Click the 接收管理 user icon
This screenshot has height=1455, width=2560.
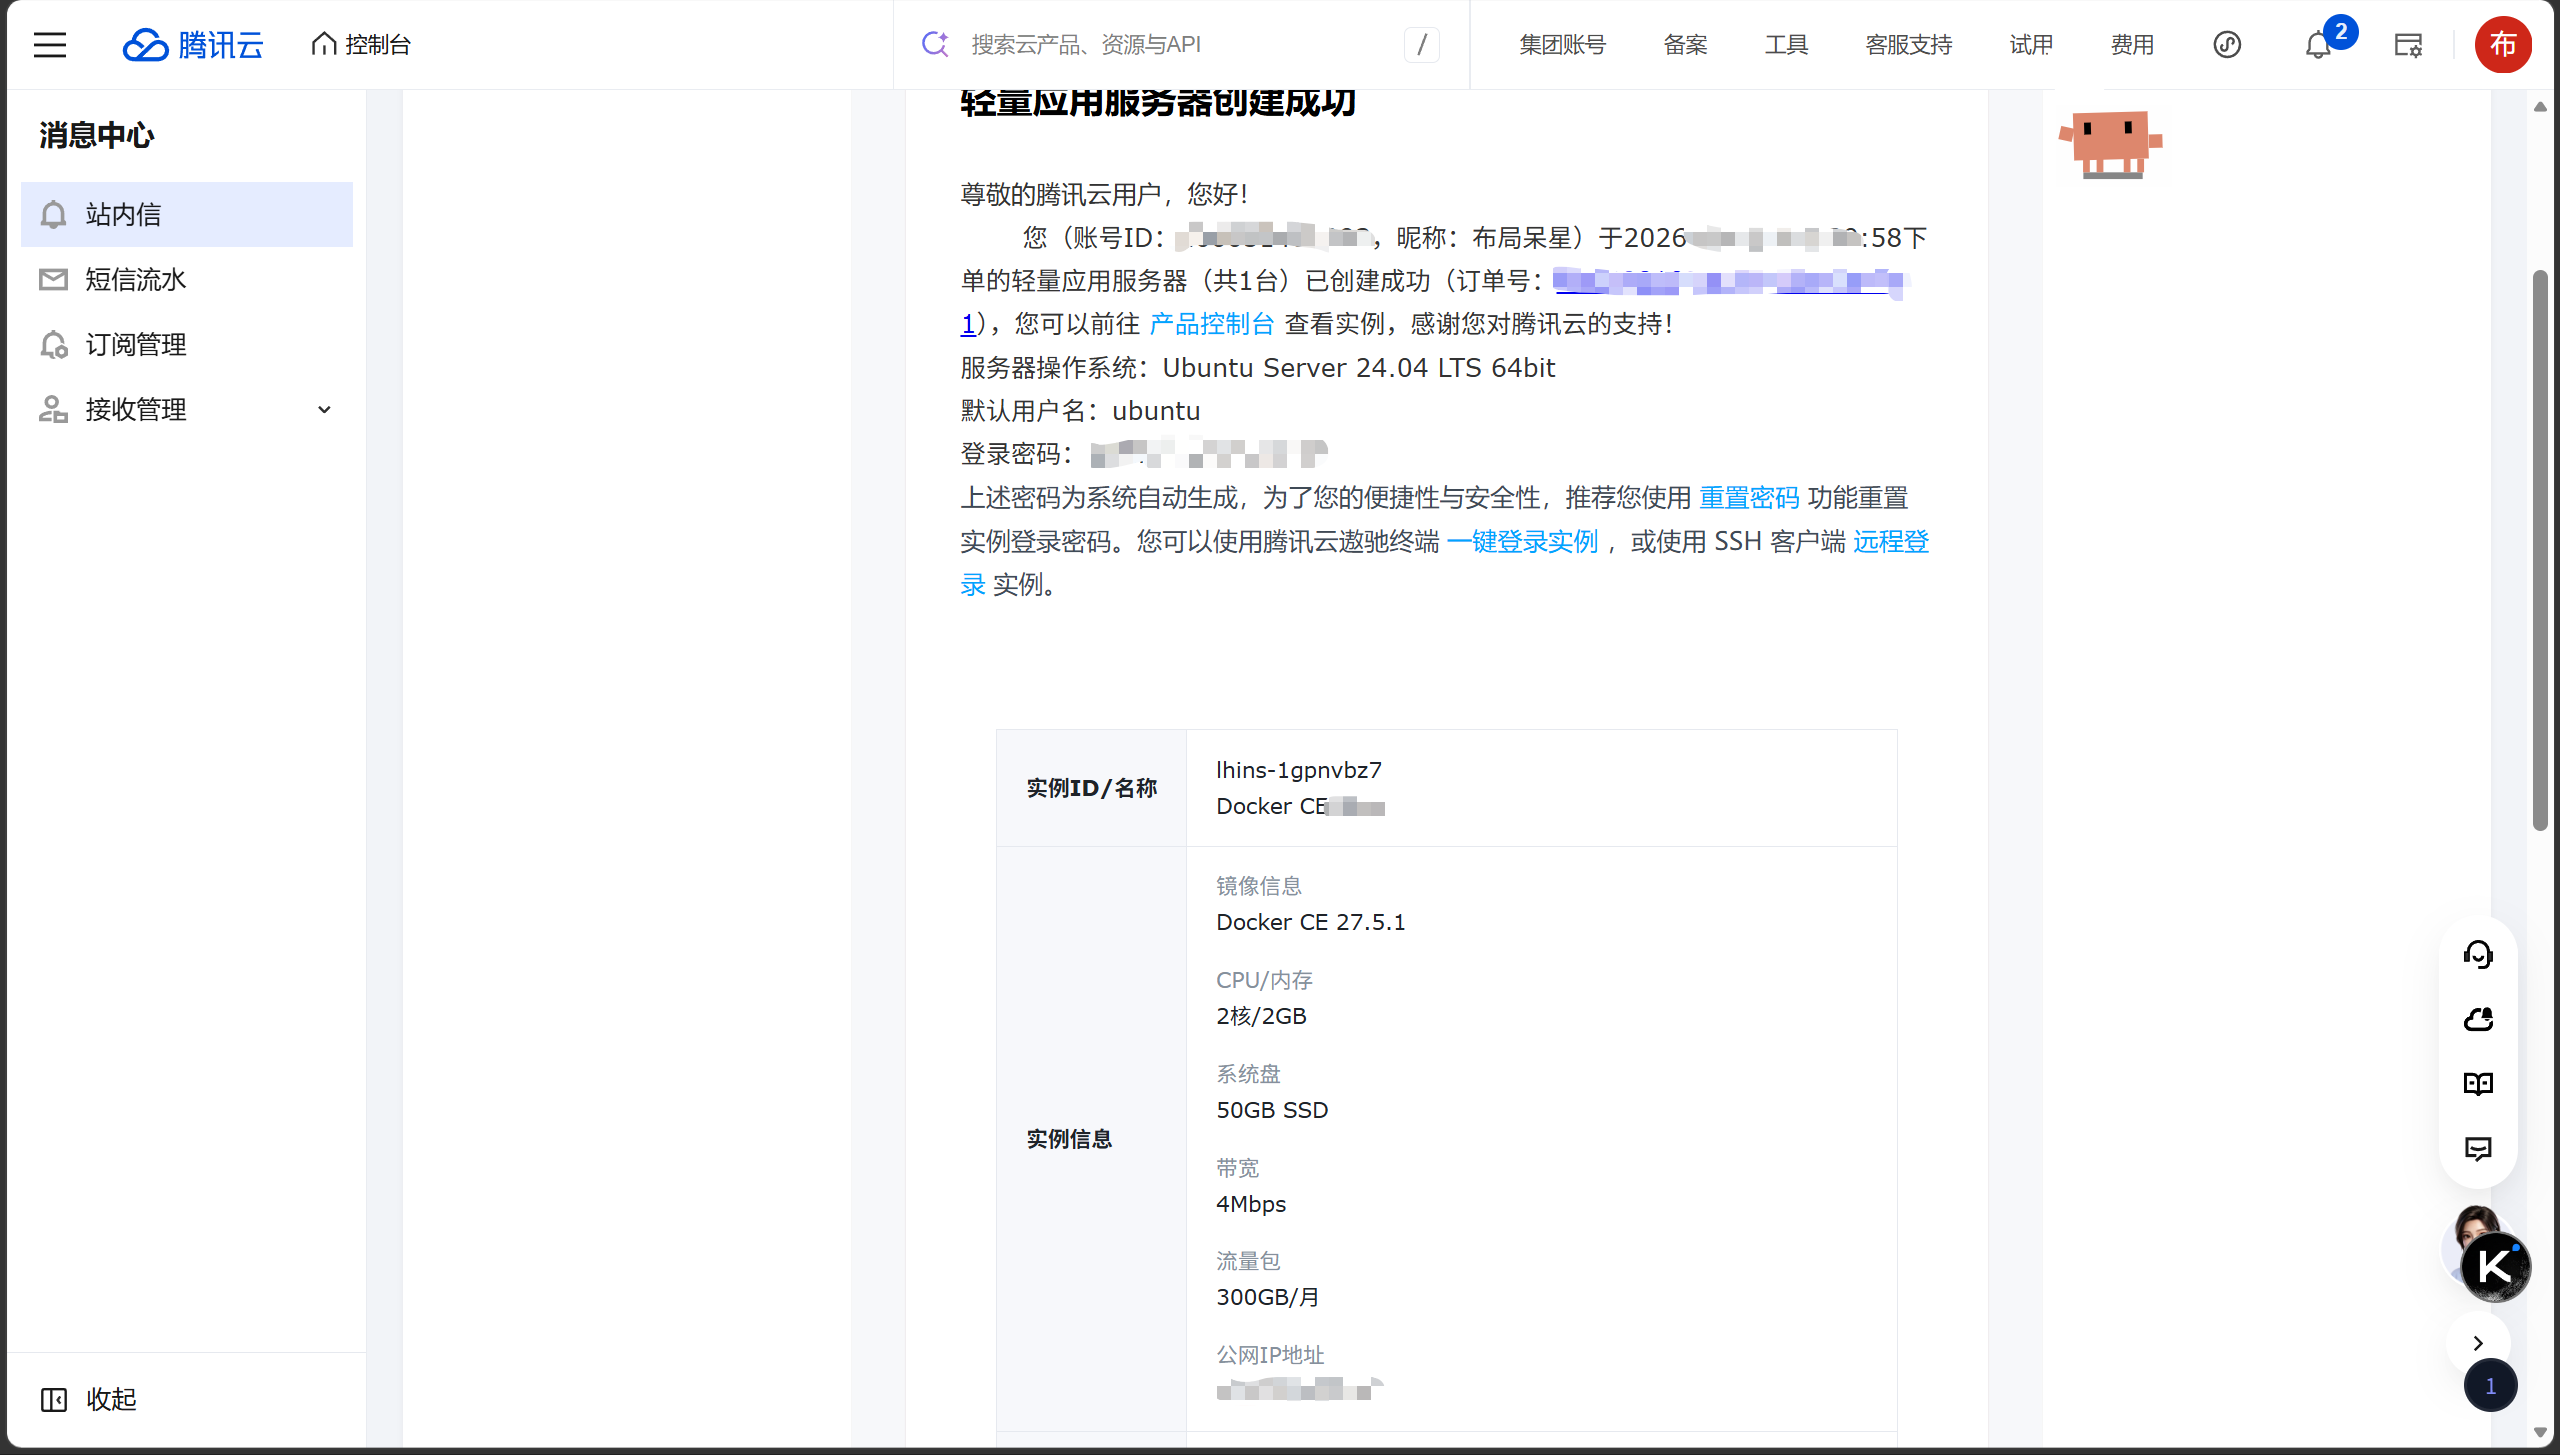[x=53, y=409]
